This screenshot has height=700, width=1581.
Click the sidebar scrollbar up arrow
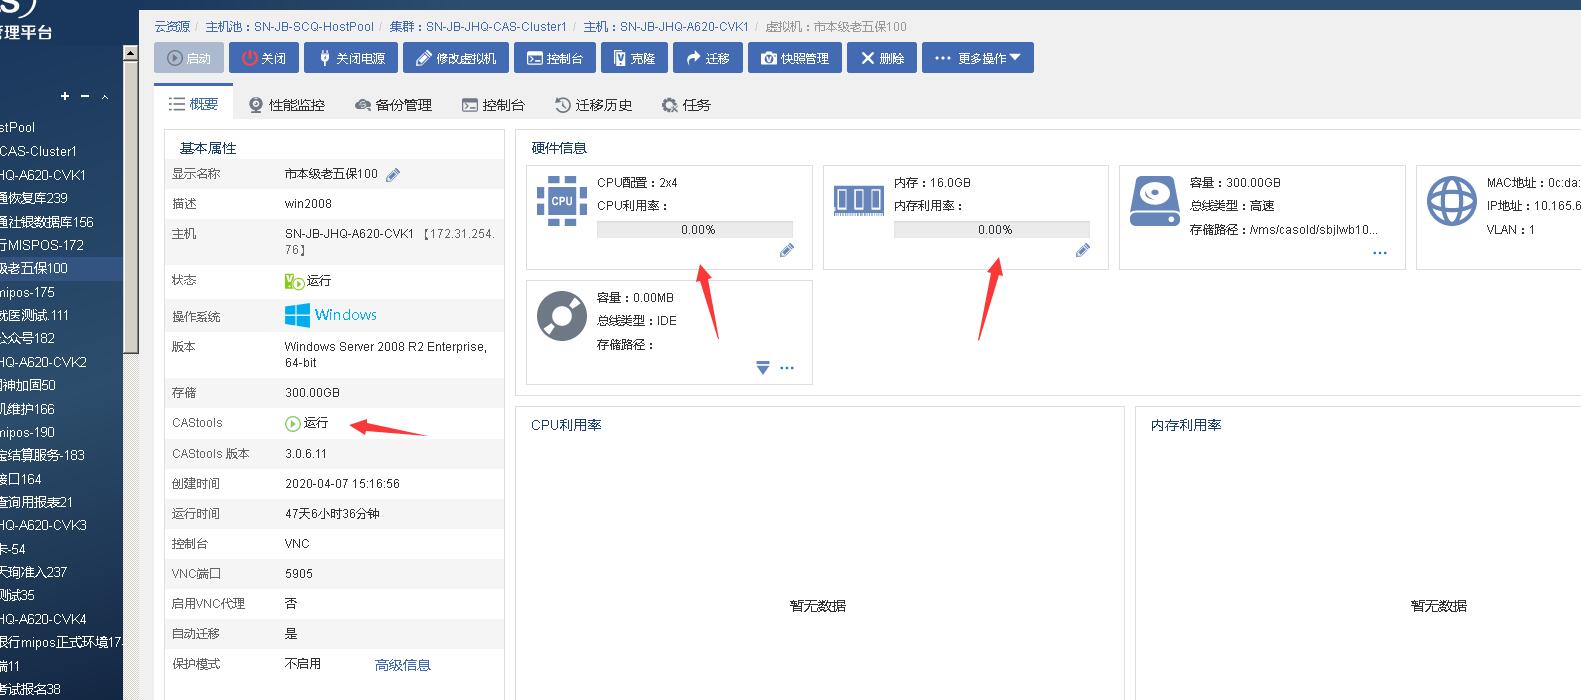click(131, 52)
